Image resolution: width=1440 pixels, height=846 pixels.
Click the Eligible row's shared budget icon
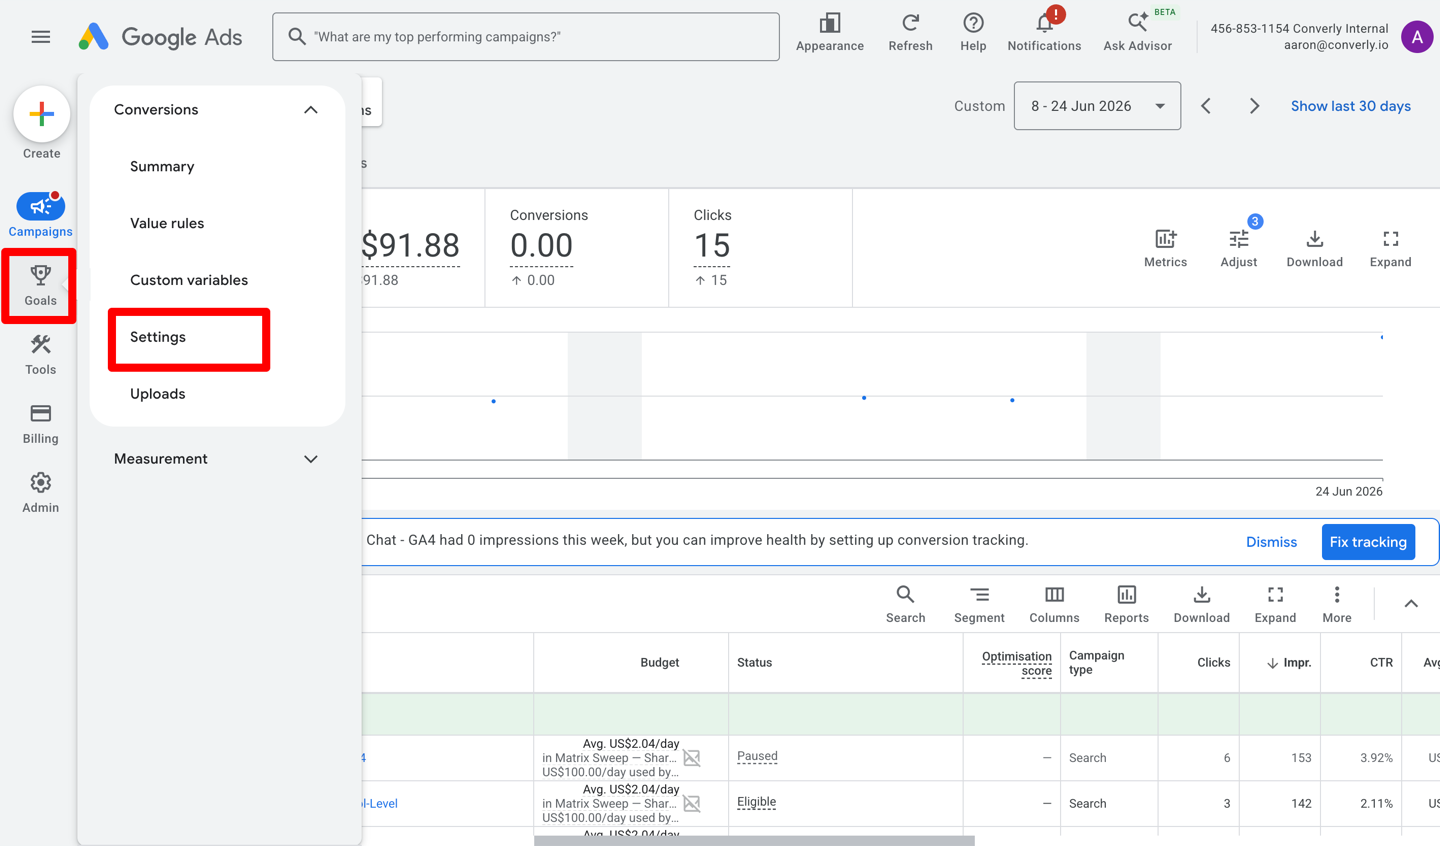point(692,803)
